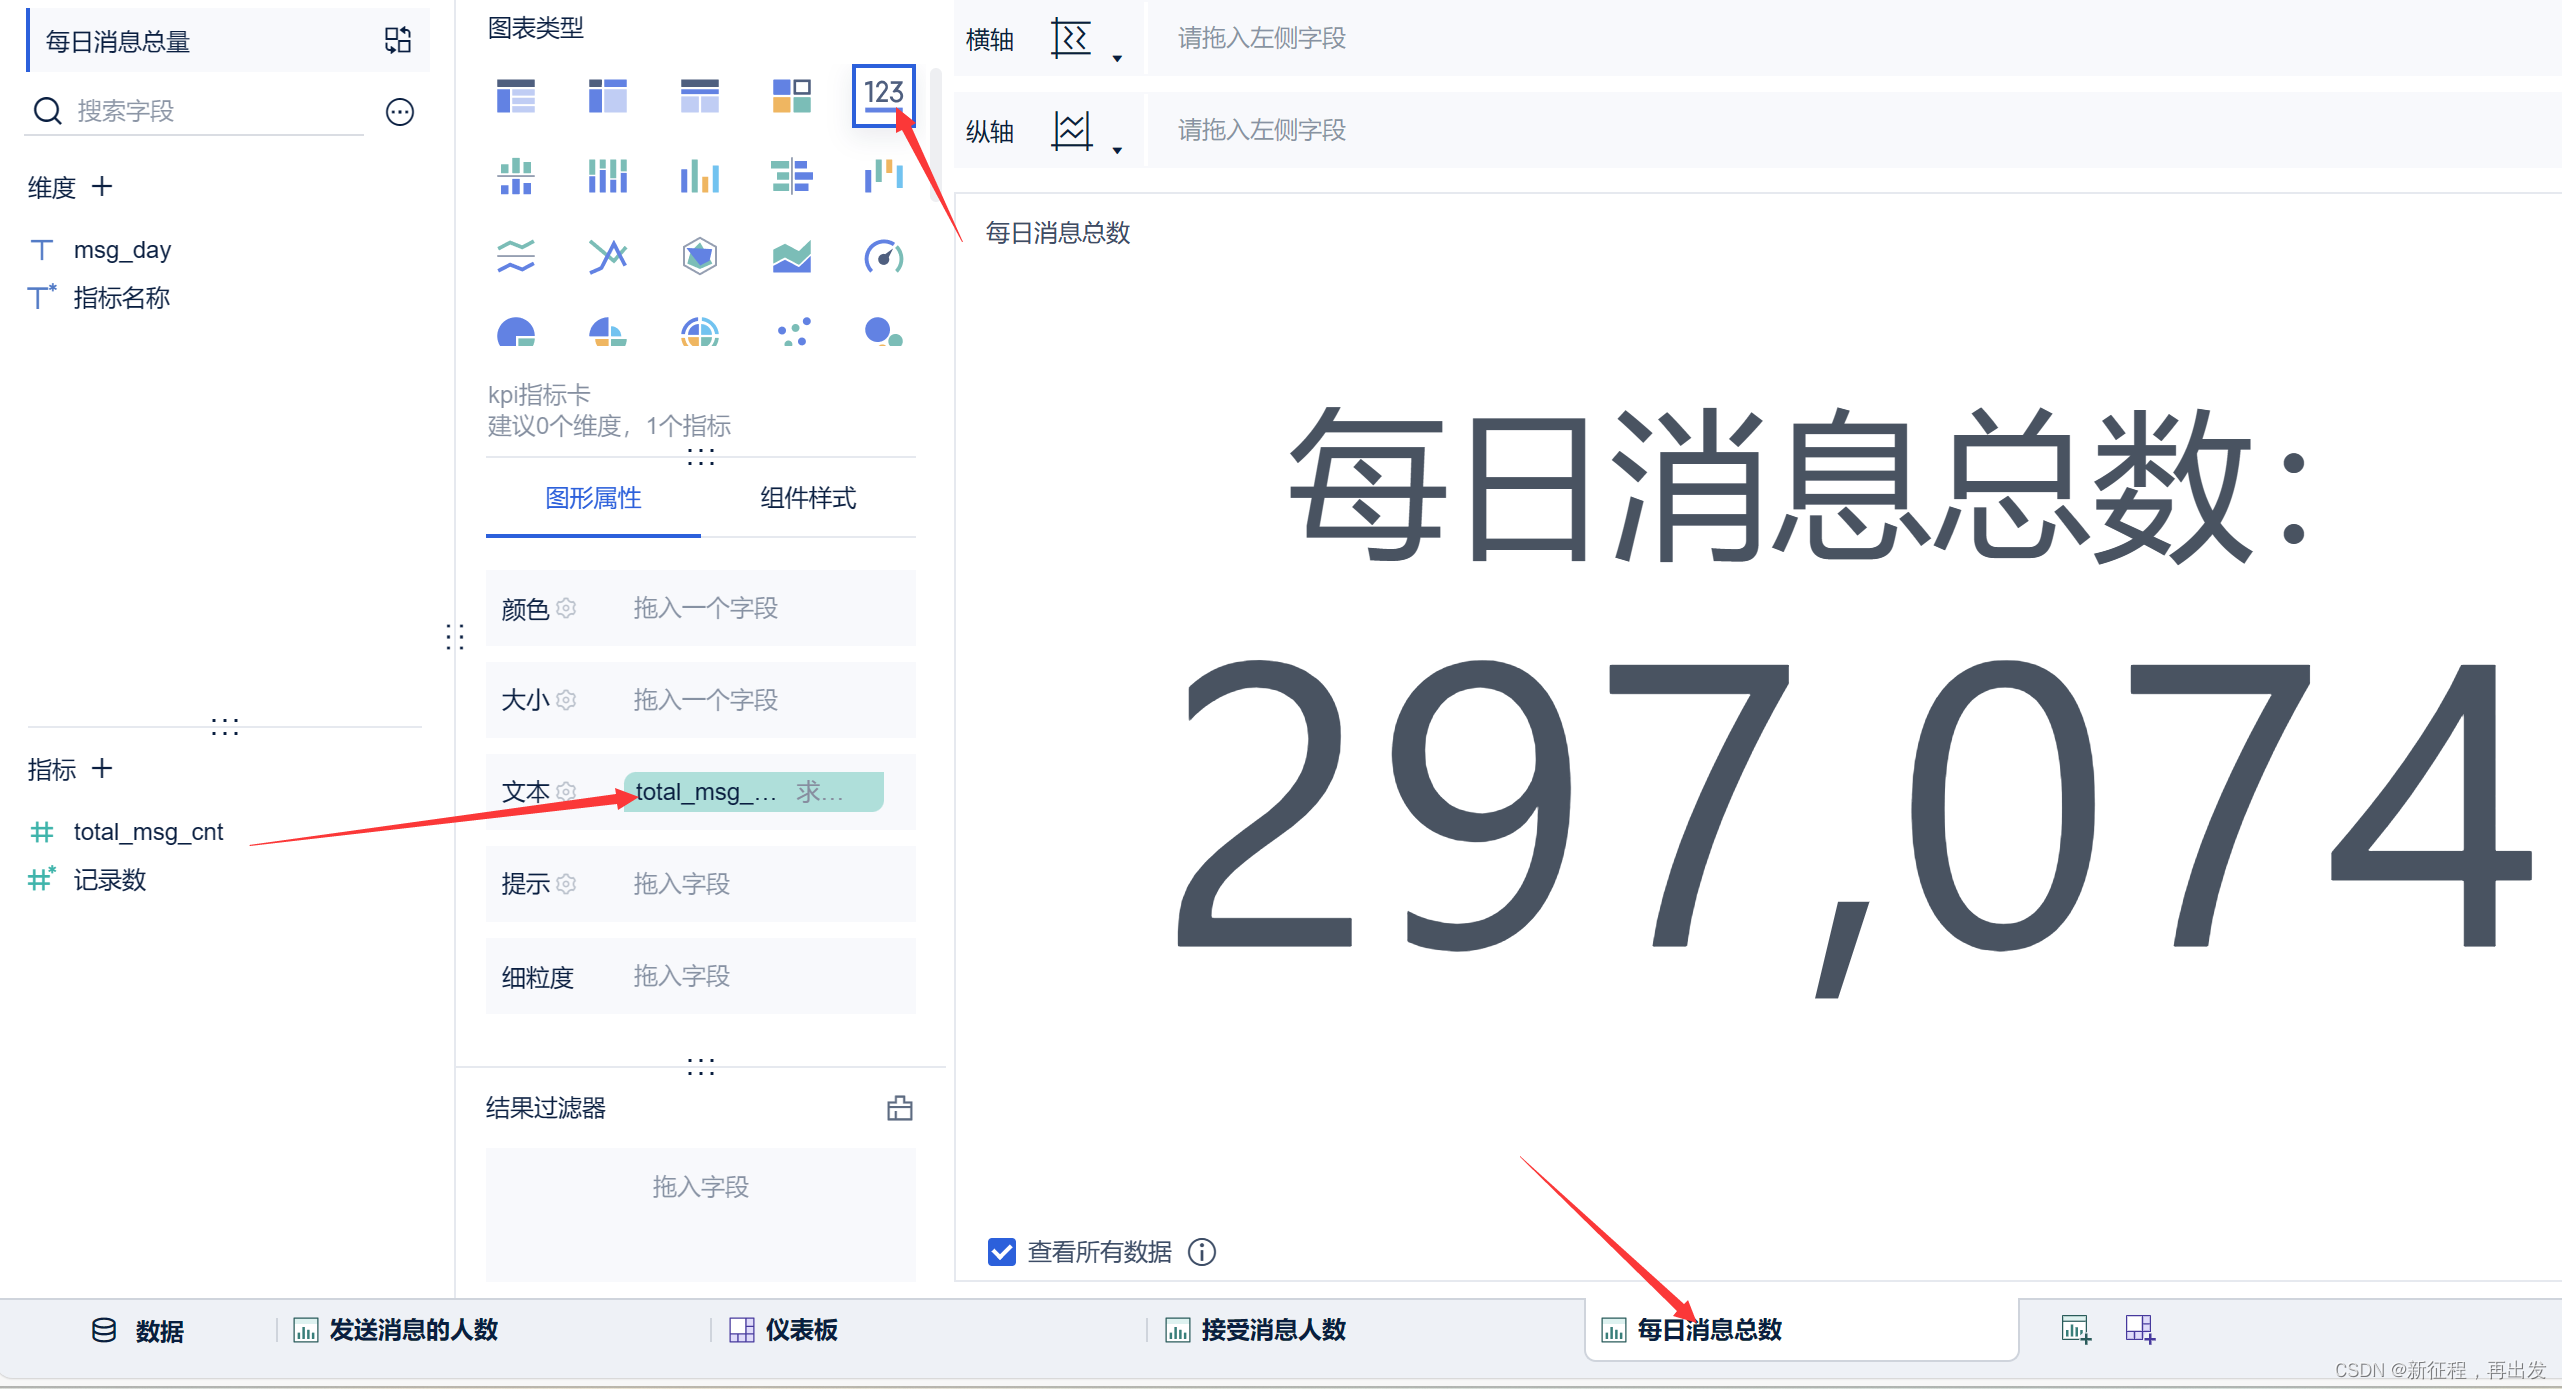Uncheck the 查看所有数据 checkbox
Screen dimensions: 2562x1389
tap(1001, 1252)
